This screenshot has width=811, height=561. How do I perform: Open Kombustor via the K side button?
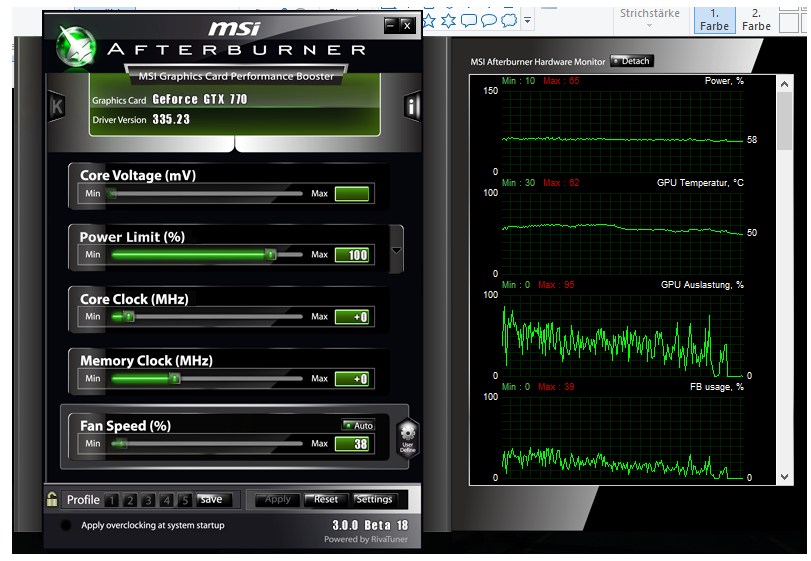(x=56, y=107)
